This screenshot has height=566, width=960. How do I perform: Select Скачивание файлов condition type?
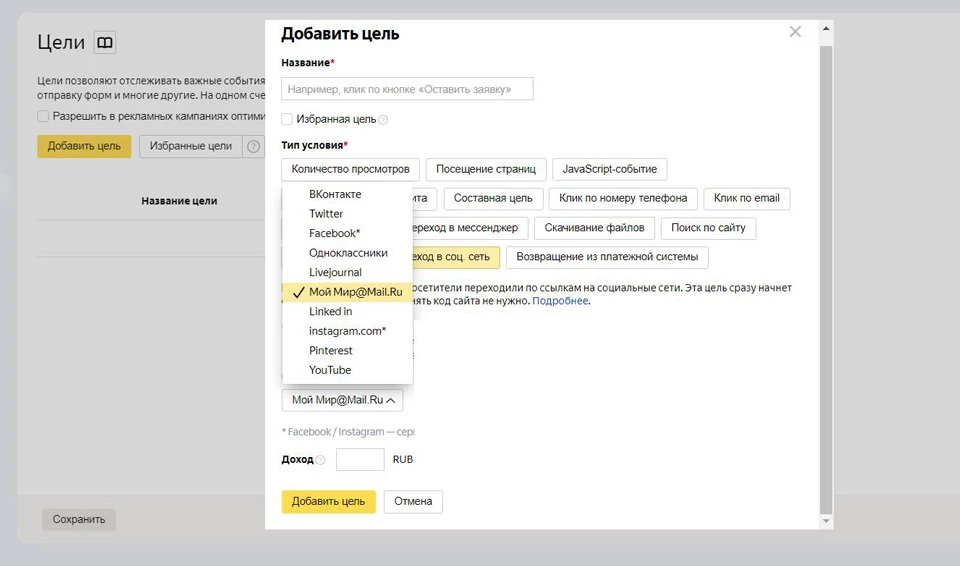(594, 228)
